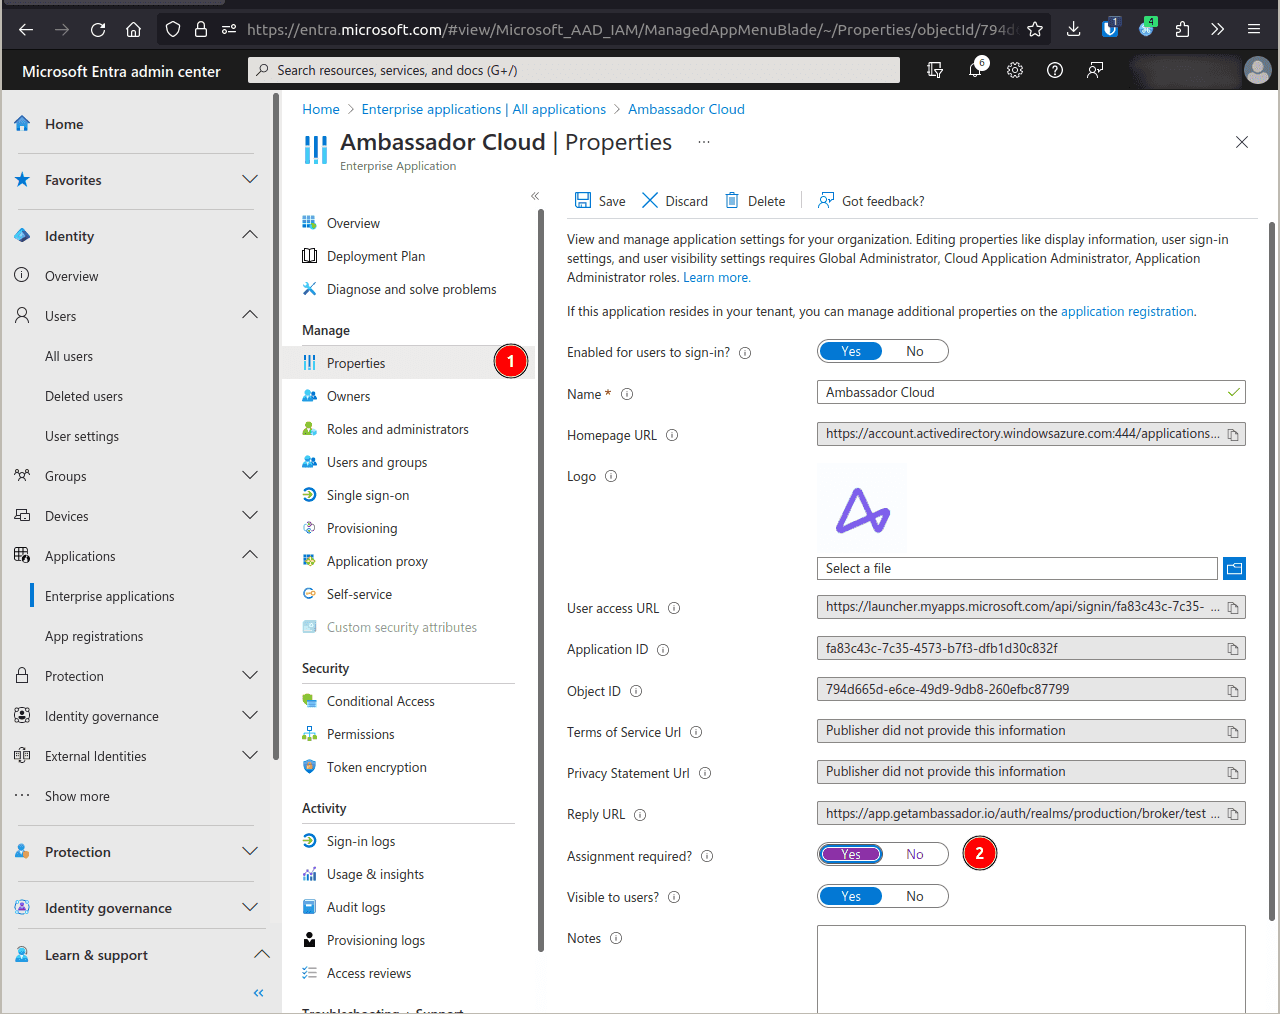Set Enabled for users to sign-in to Yes
Screen dimensions: 1280x1014
[x=851, y=351]
